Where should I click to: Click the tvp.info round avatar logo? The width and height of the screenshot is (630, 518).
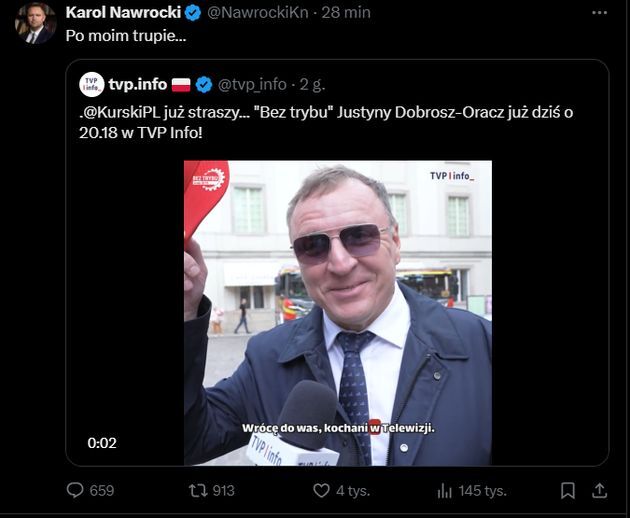click(91, 84)
